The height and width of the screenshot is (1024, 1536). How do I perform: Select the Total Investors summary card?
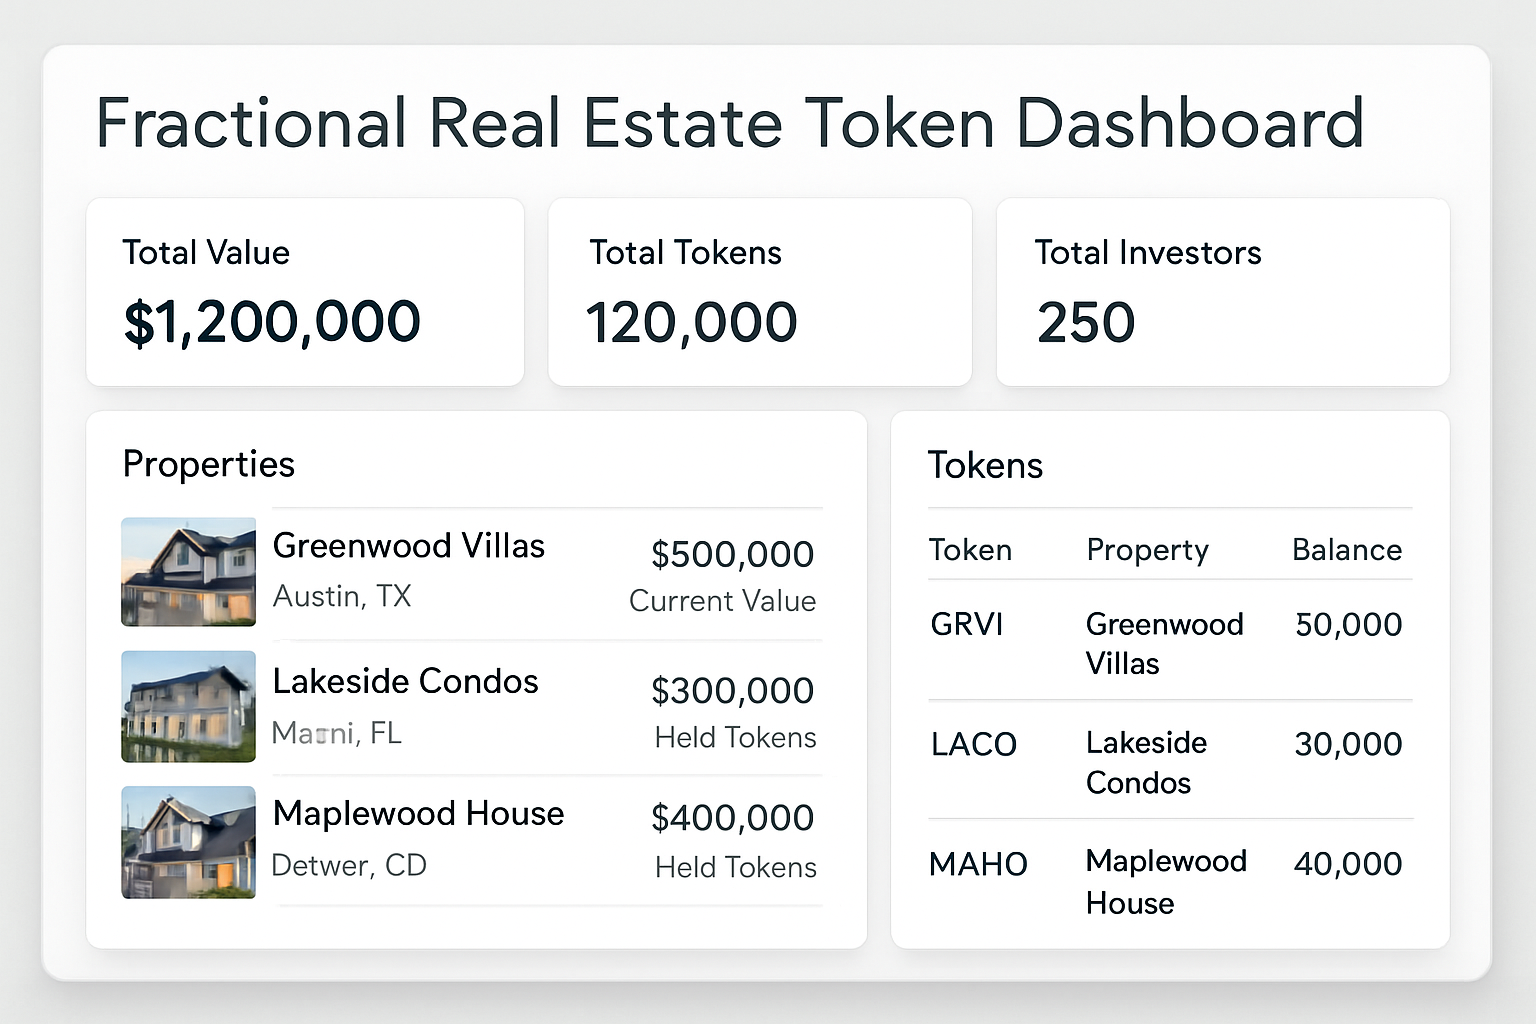click(x=1222, y=292)
